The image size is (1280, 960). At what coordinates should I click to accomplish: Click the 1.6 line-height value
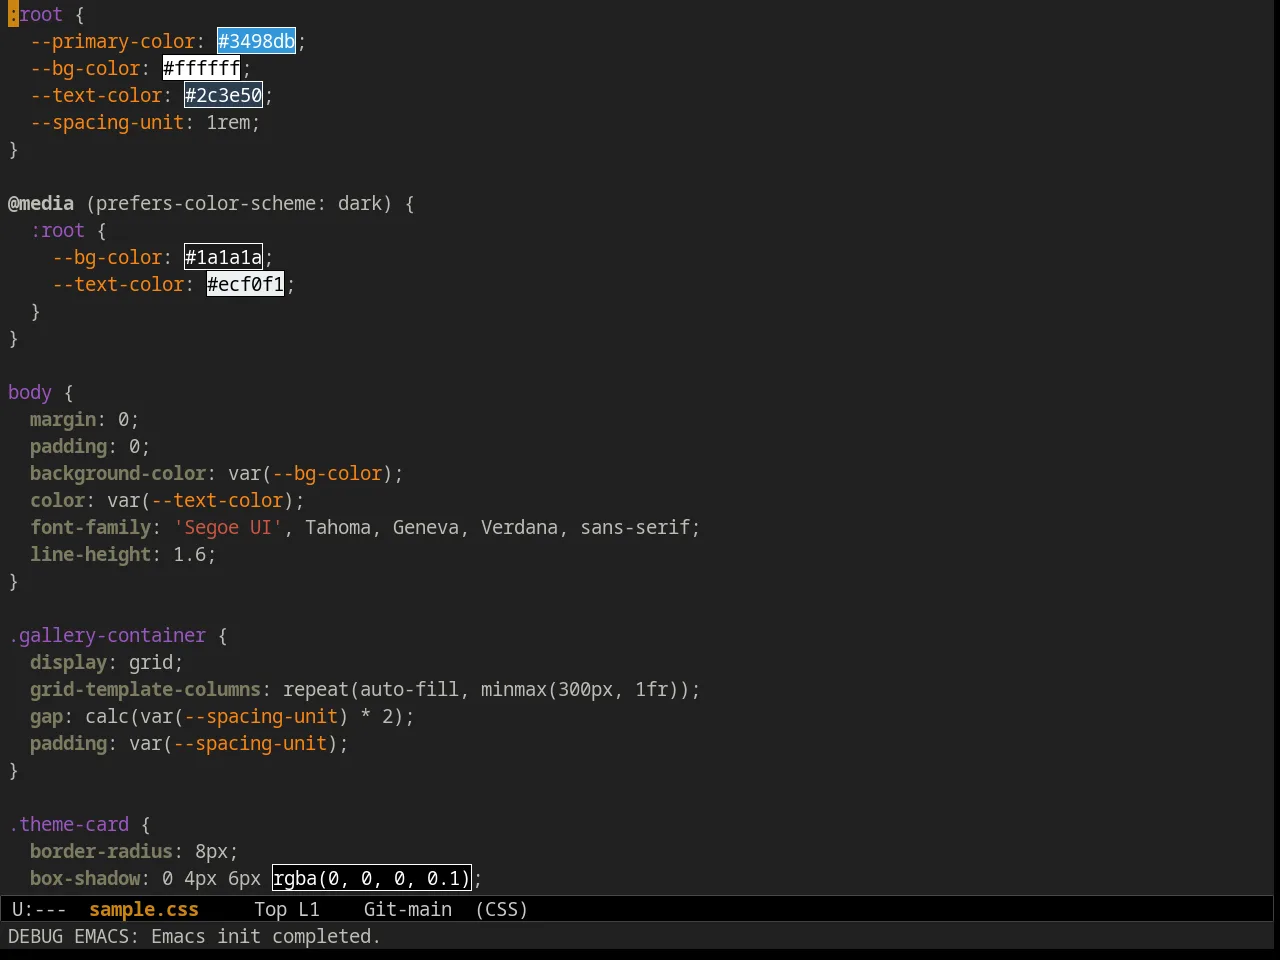coord(190,554)
